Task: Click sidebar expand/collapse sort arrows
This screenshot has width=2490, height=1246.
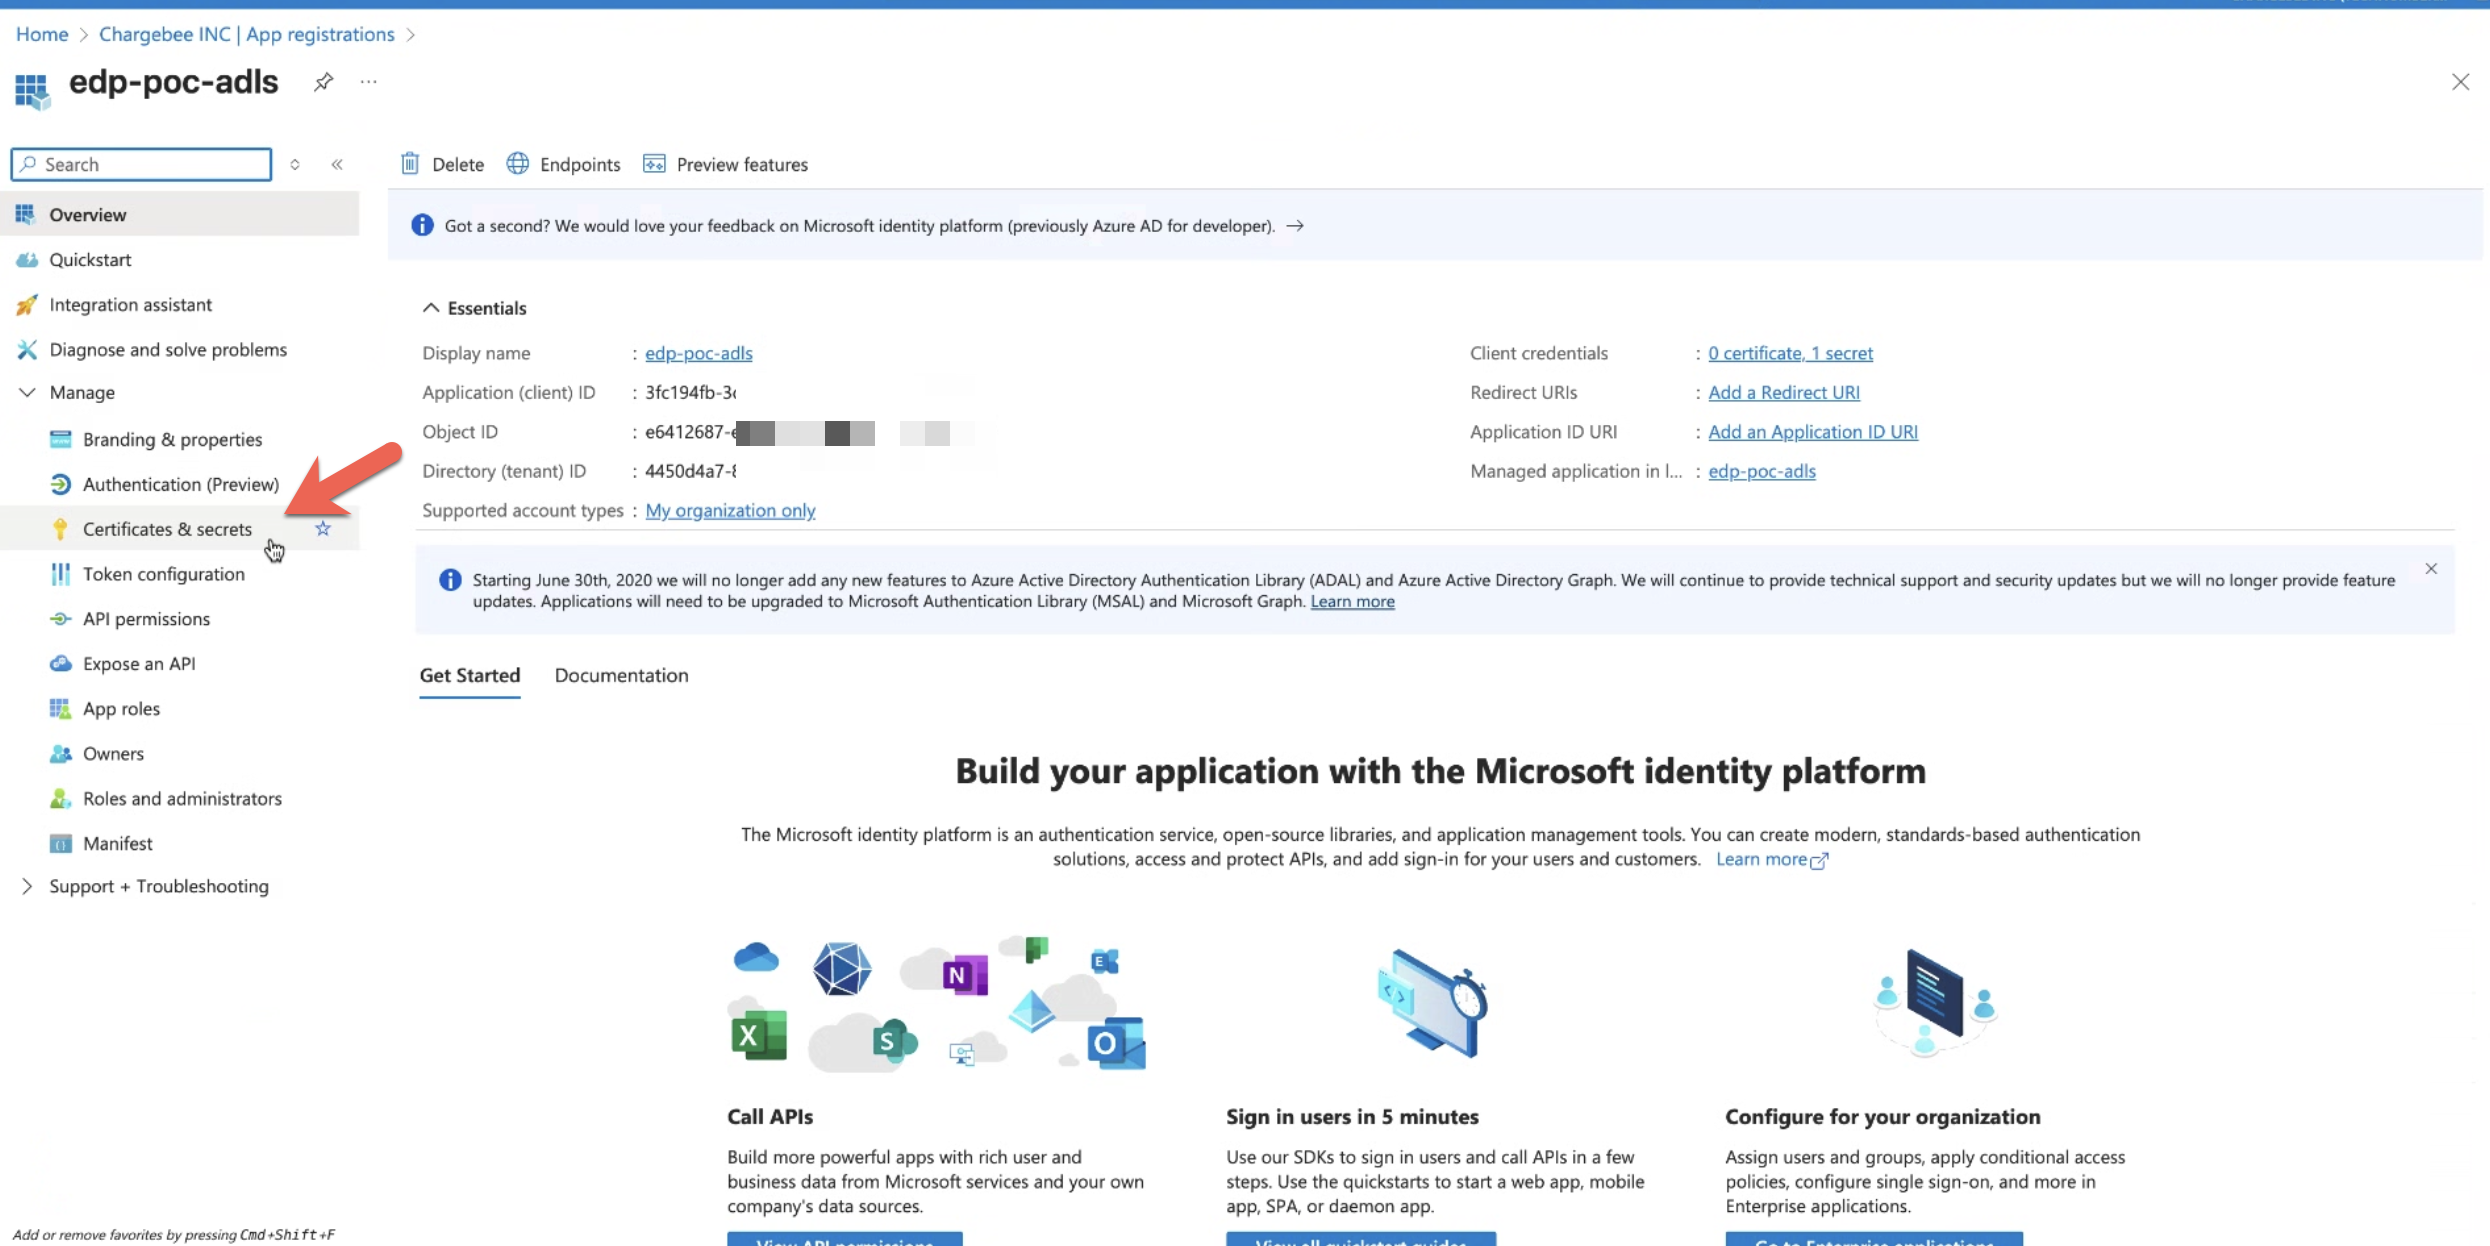Action: [x=295, y=164]
